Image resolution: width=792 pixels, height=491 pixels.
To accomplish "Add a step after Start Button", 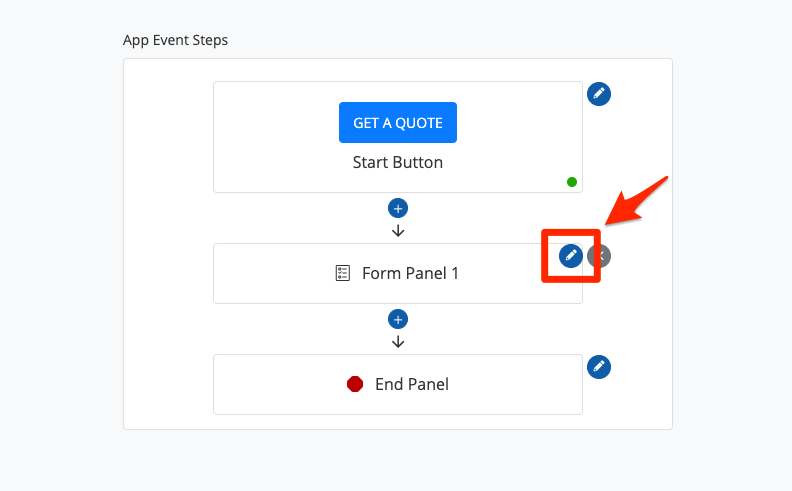I will (x=398, y=209).
